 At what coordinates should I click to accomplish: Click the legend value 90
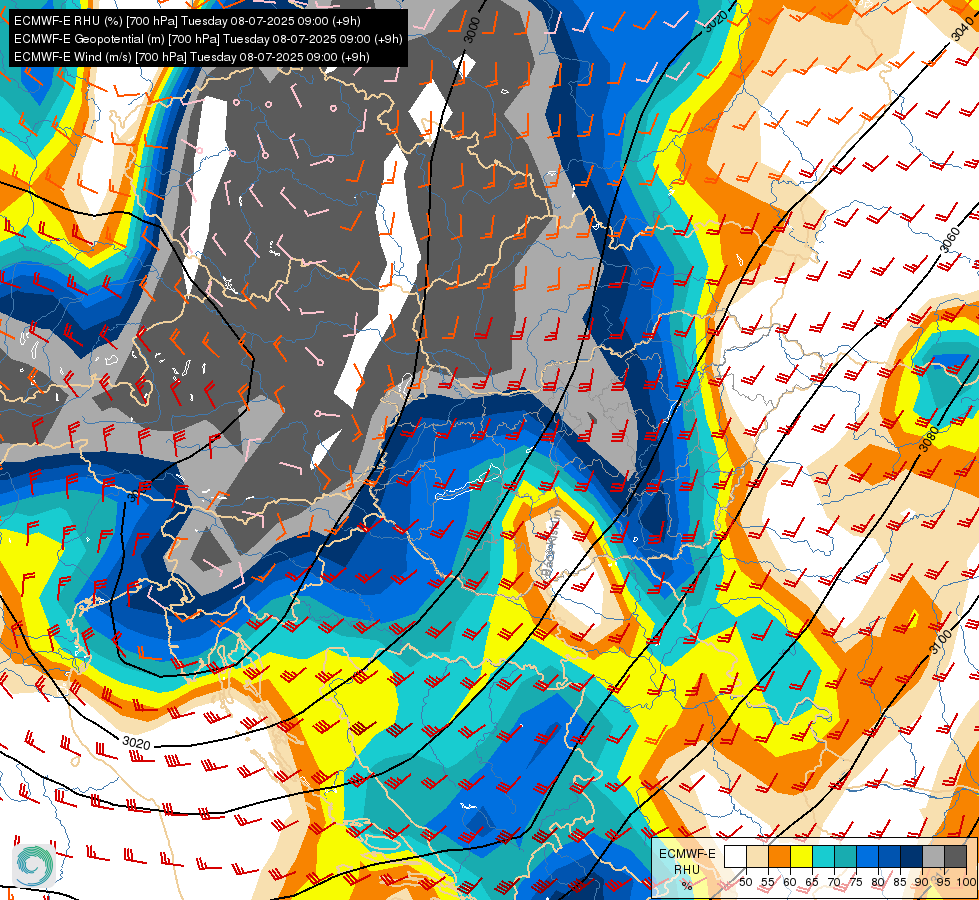click(x=922, y=882)
